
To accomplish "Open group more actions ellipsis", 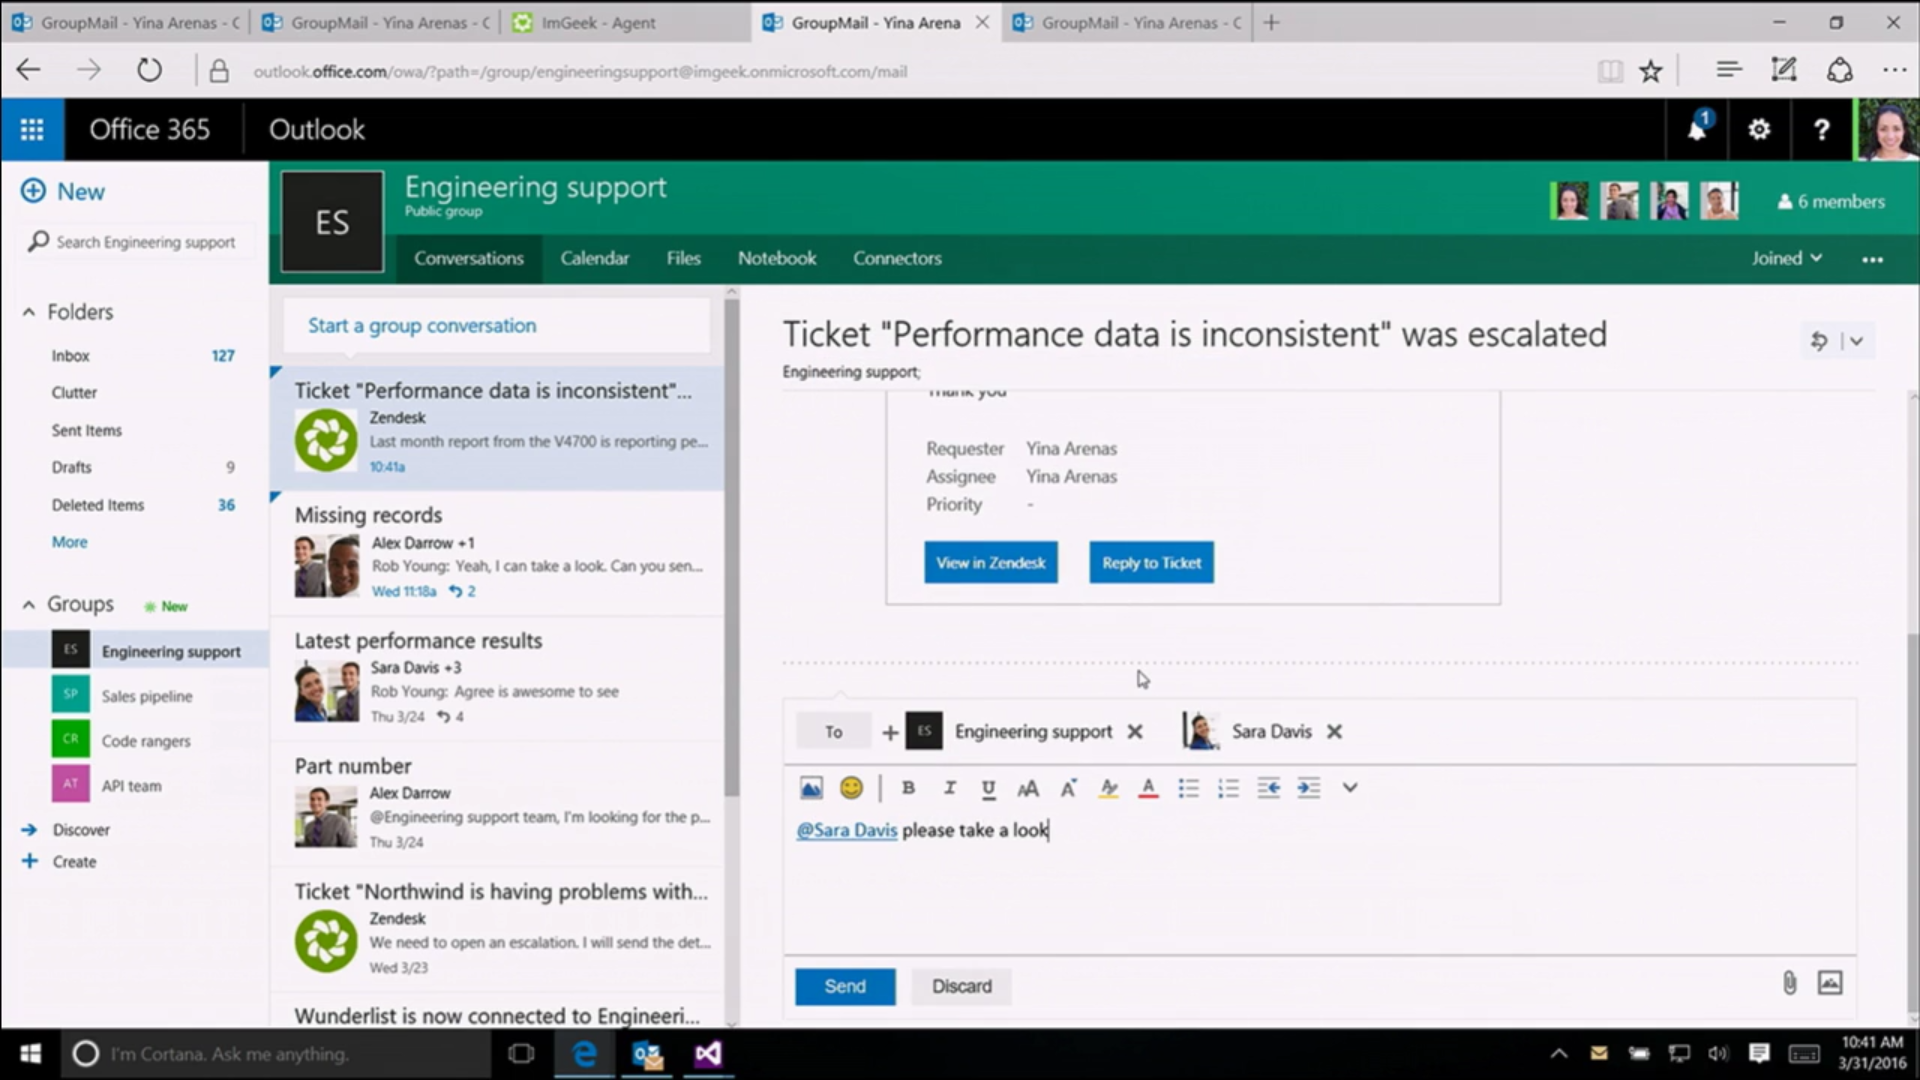I will (1872, 259).
